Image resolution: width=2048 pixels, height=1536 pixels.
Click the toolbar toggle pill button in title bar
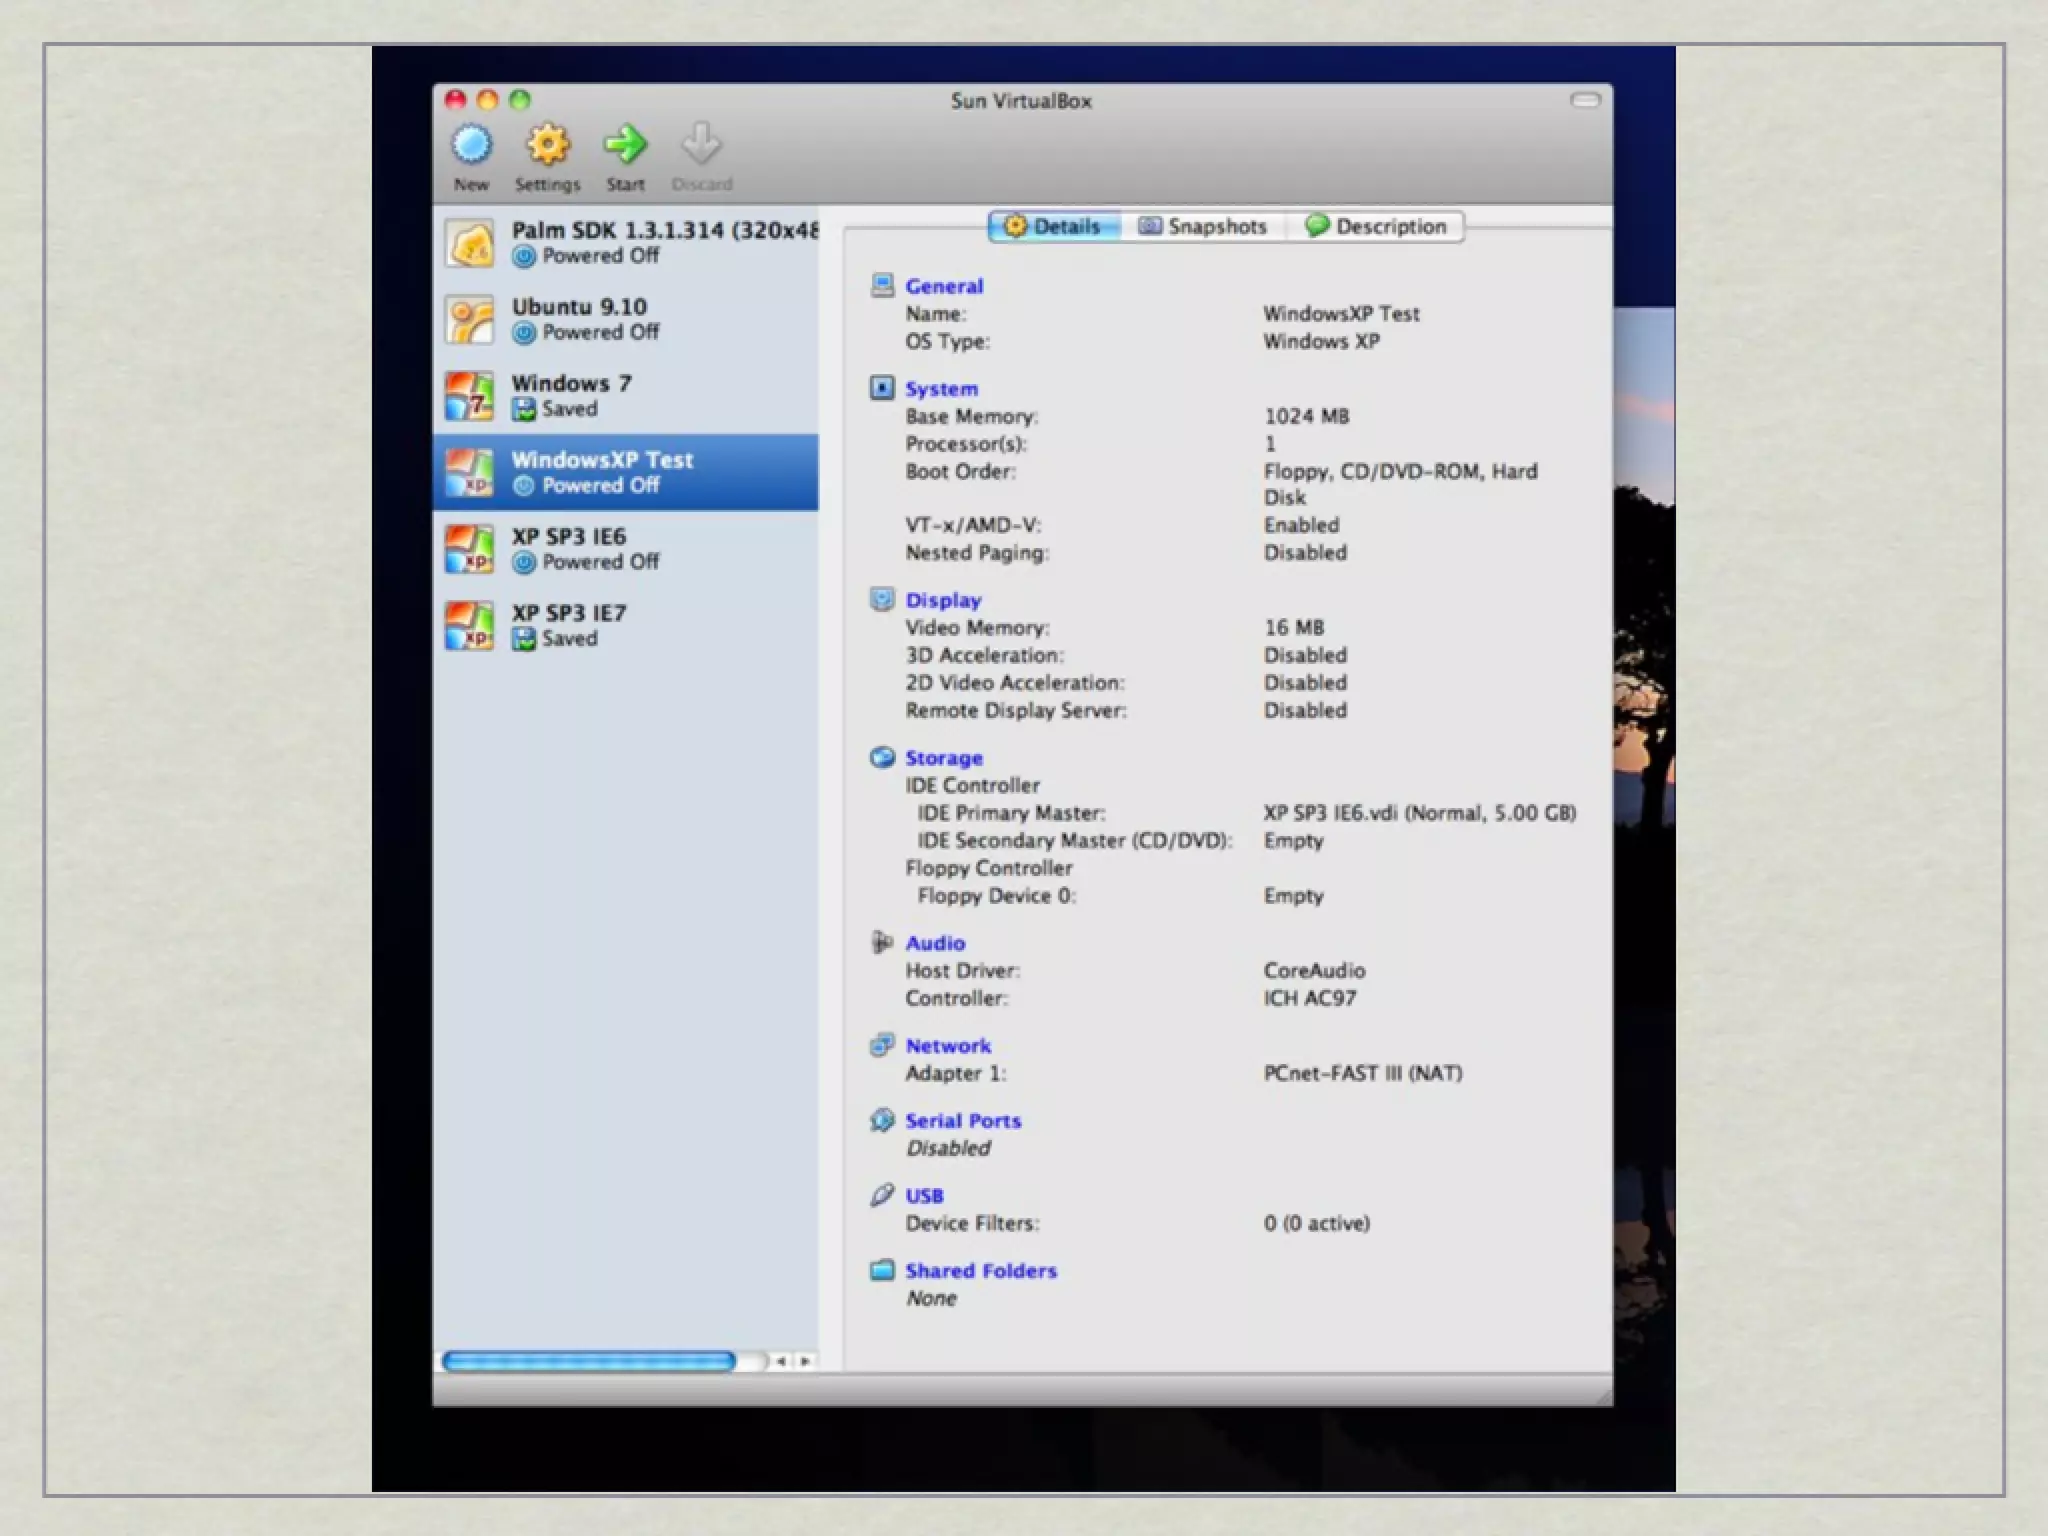(x=1585, y=100)
